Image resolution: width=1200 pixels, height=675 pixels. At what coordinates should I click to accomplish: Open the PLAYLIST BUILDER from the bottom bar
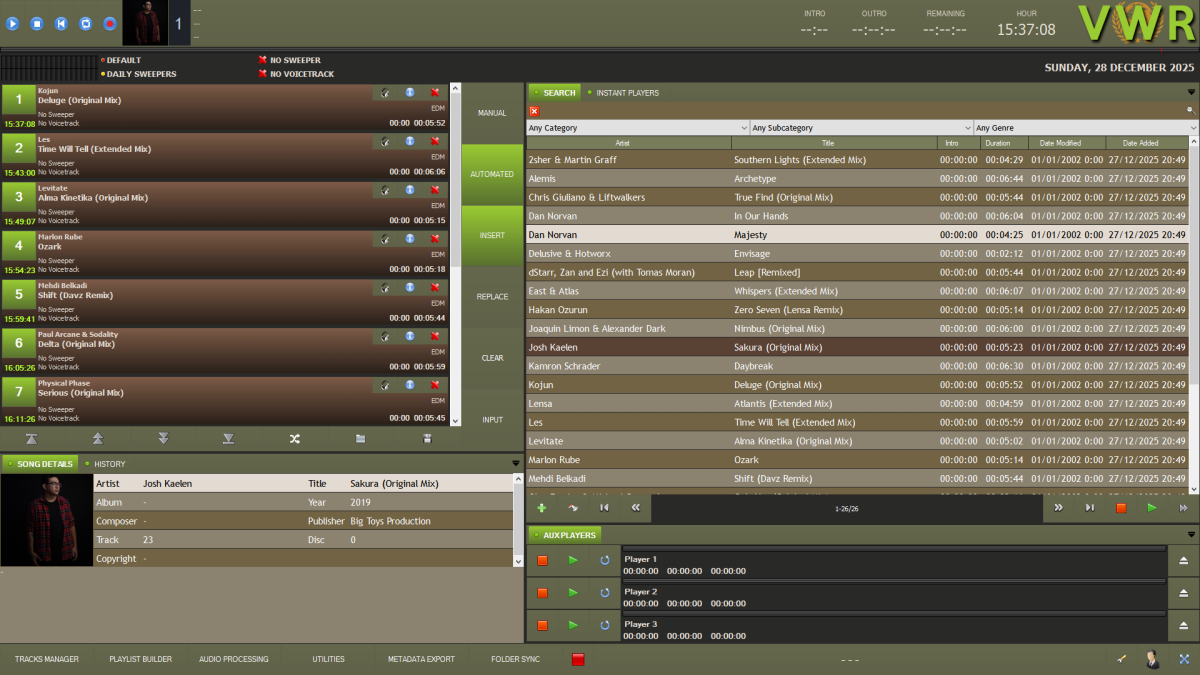tap(139, 659)
